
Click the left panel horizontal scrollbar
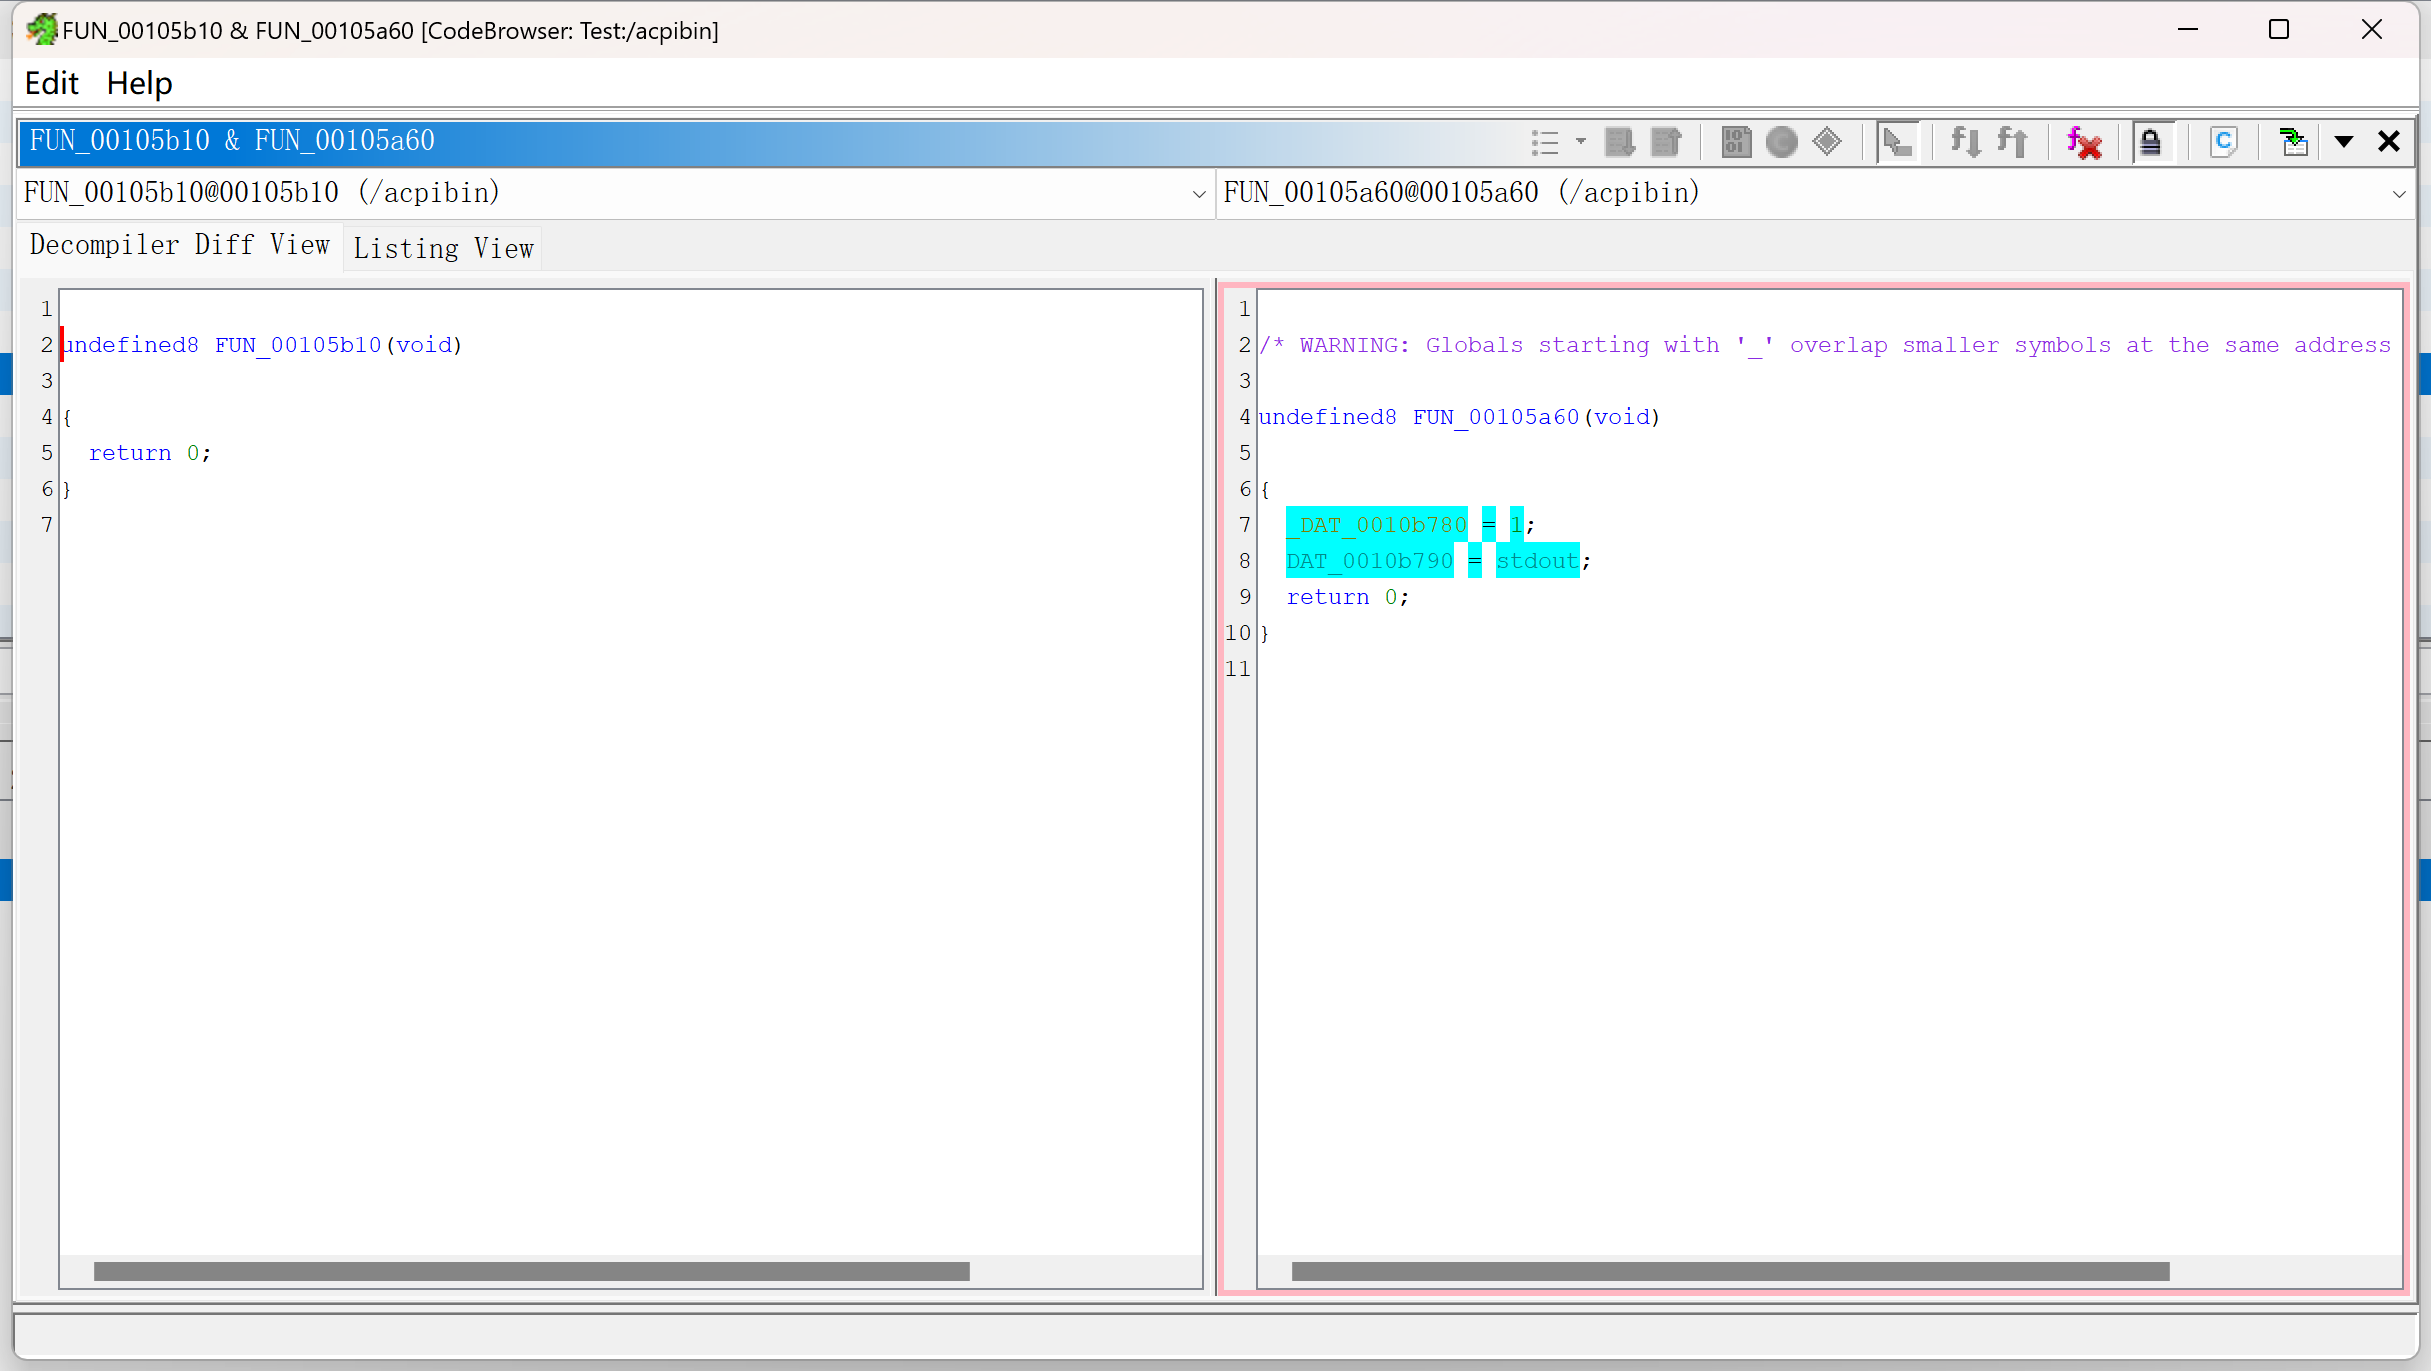click(531, 1271)
